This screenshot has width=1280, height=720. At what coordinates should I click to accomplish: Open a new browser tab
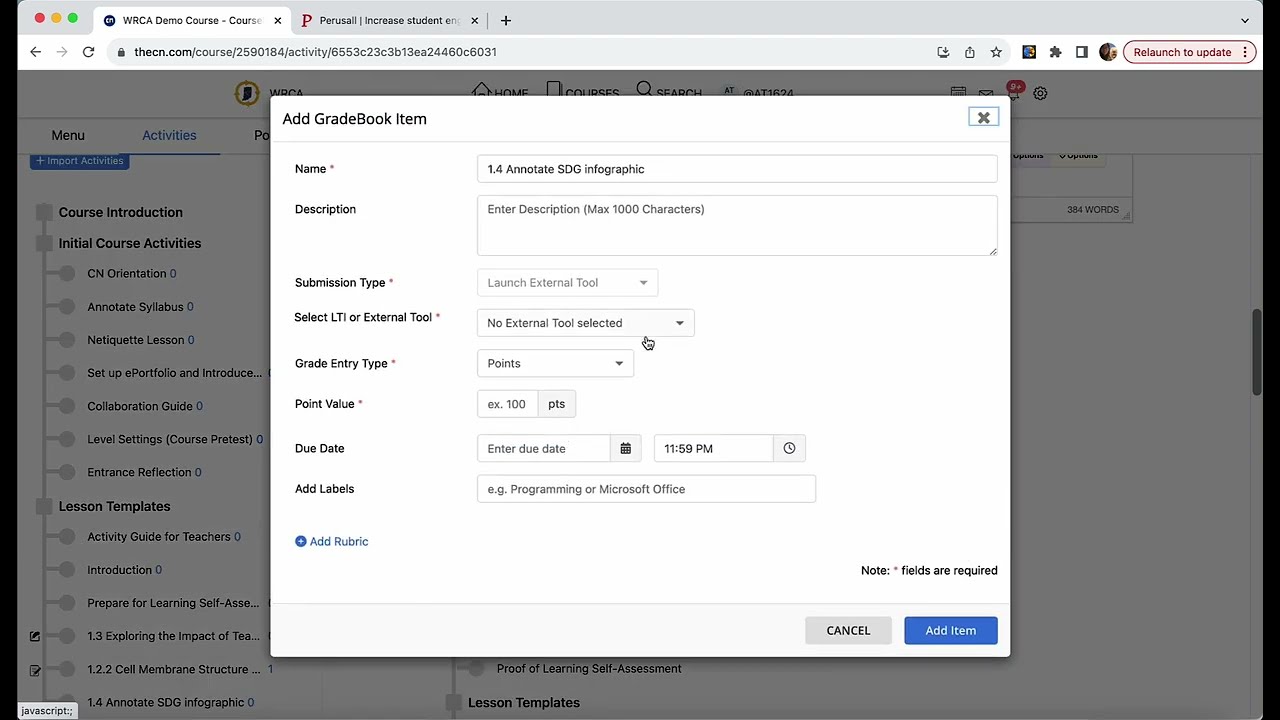point(506,20)
